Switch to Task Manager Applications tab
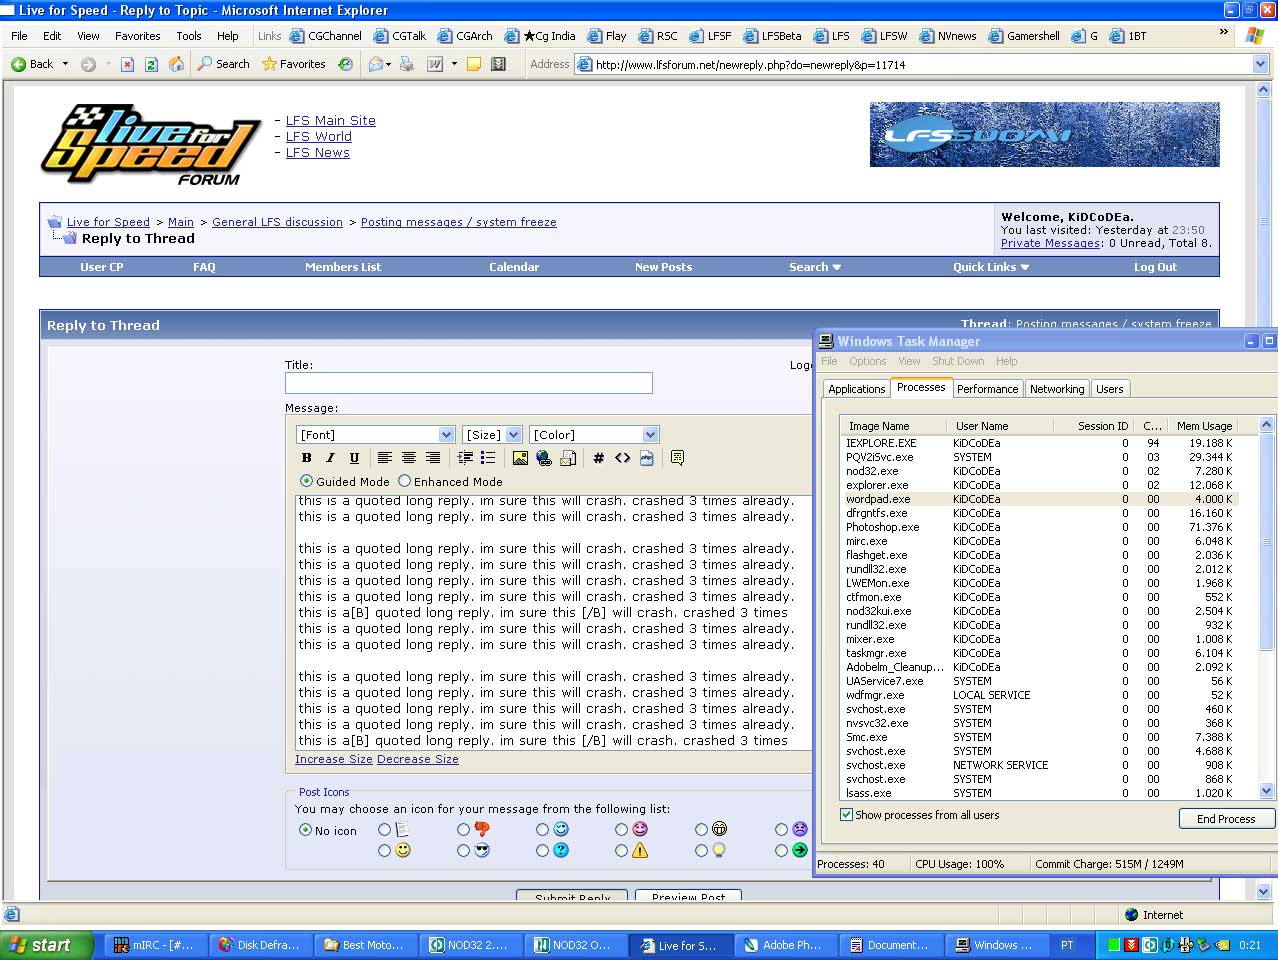Screen dimensions: 1278x960 click(x=857, y=389)
